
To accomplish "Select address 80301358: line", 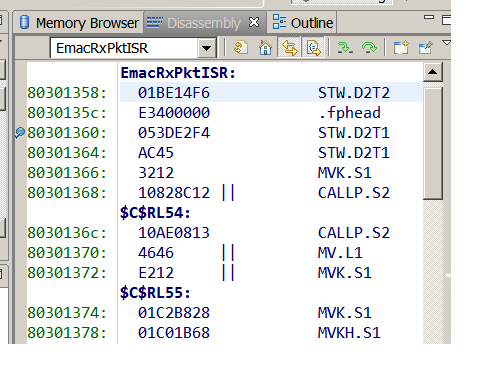I will tap(67, 93).
